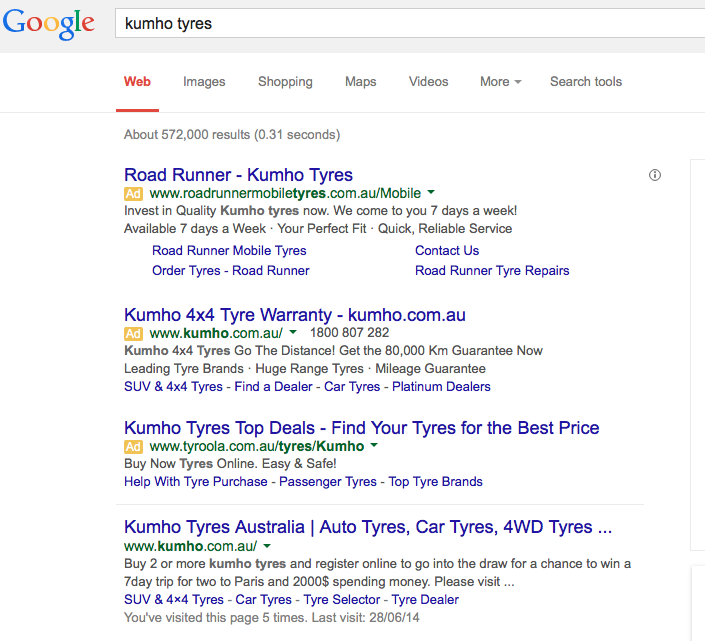Open Road Runner Tyre Repairs sitelink

[x=492, y=271]
